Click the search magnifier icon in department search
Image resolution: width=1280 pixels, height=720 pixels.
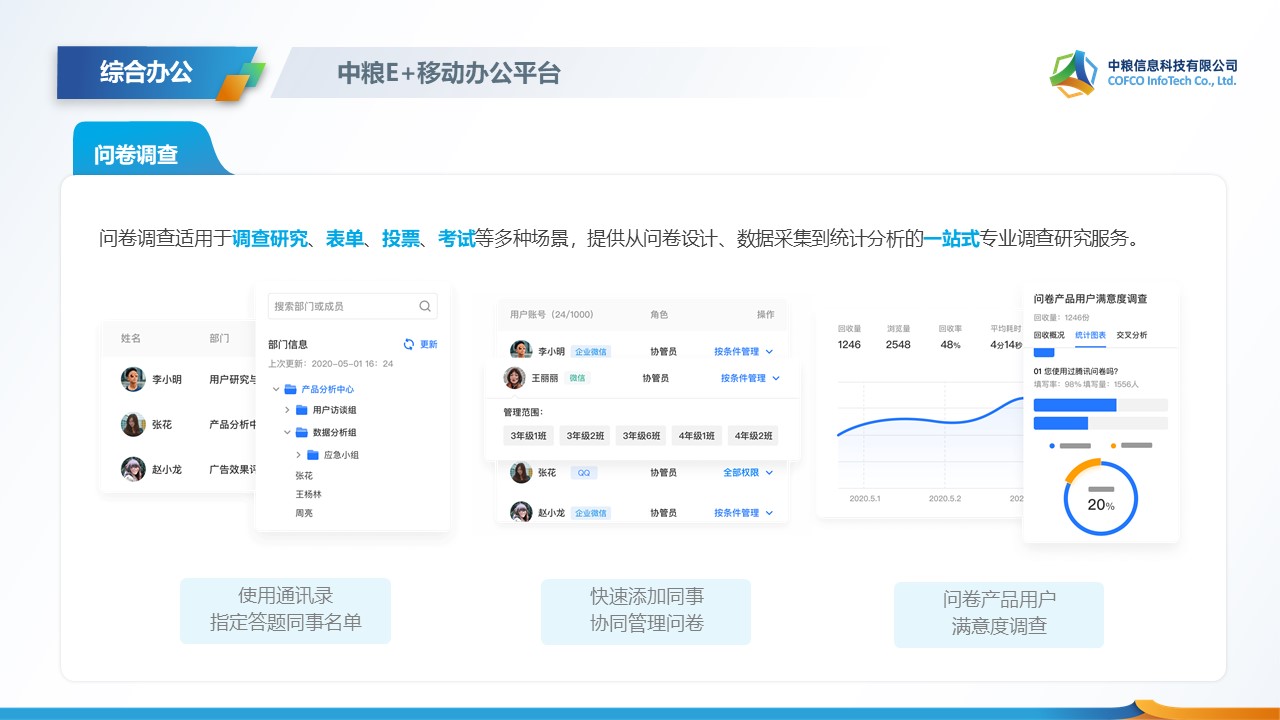click(x=425, y=306)
